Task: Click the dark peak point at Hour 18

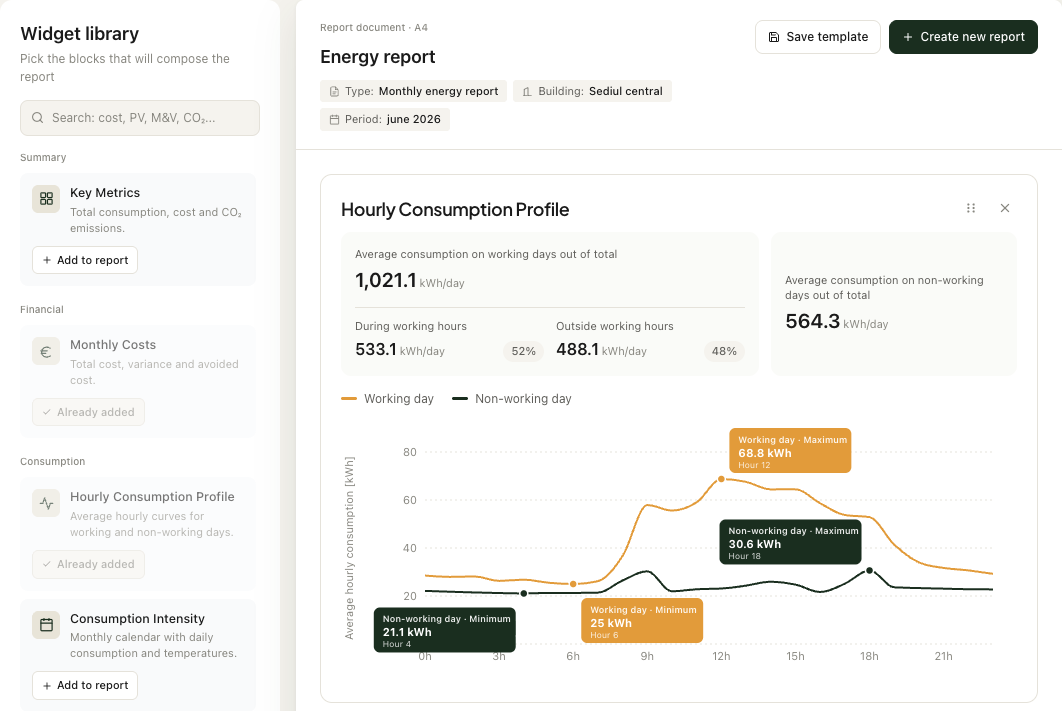Action: [x=870, y=571]
